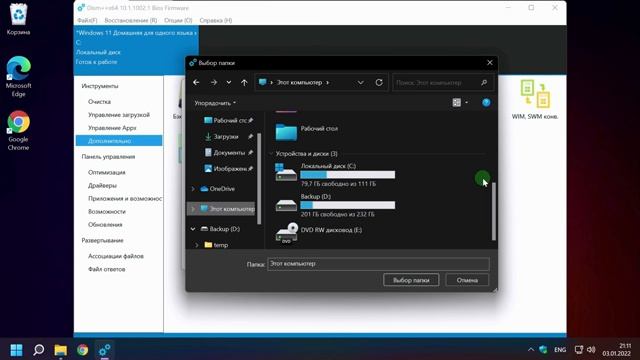
Task: Collapse the Backup (D:) tree node
Action: 193,229
